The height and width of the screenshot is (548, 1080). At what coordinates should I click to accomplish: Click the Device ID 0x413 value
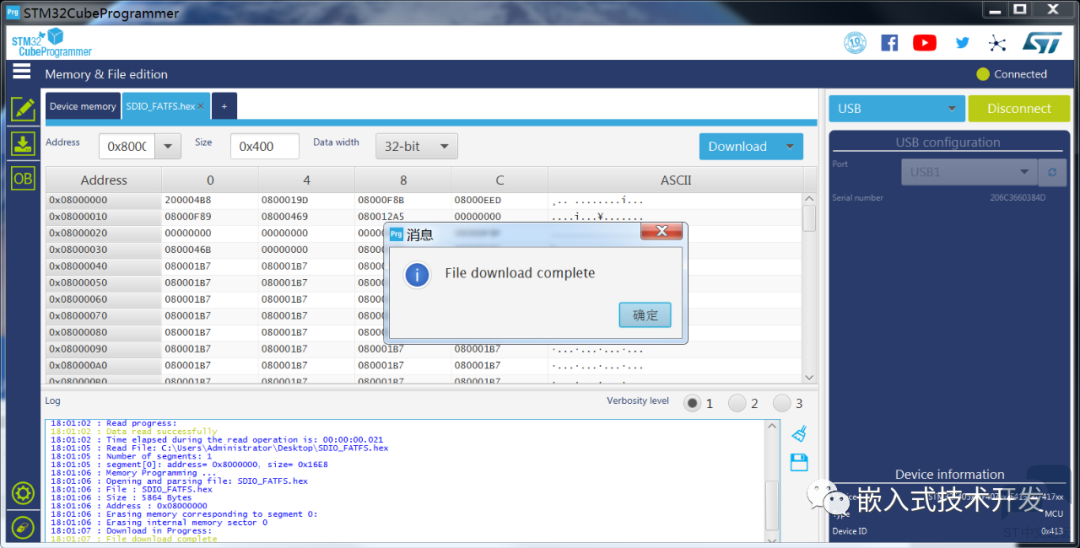pyautogui.click(x=1052, y=531)
